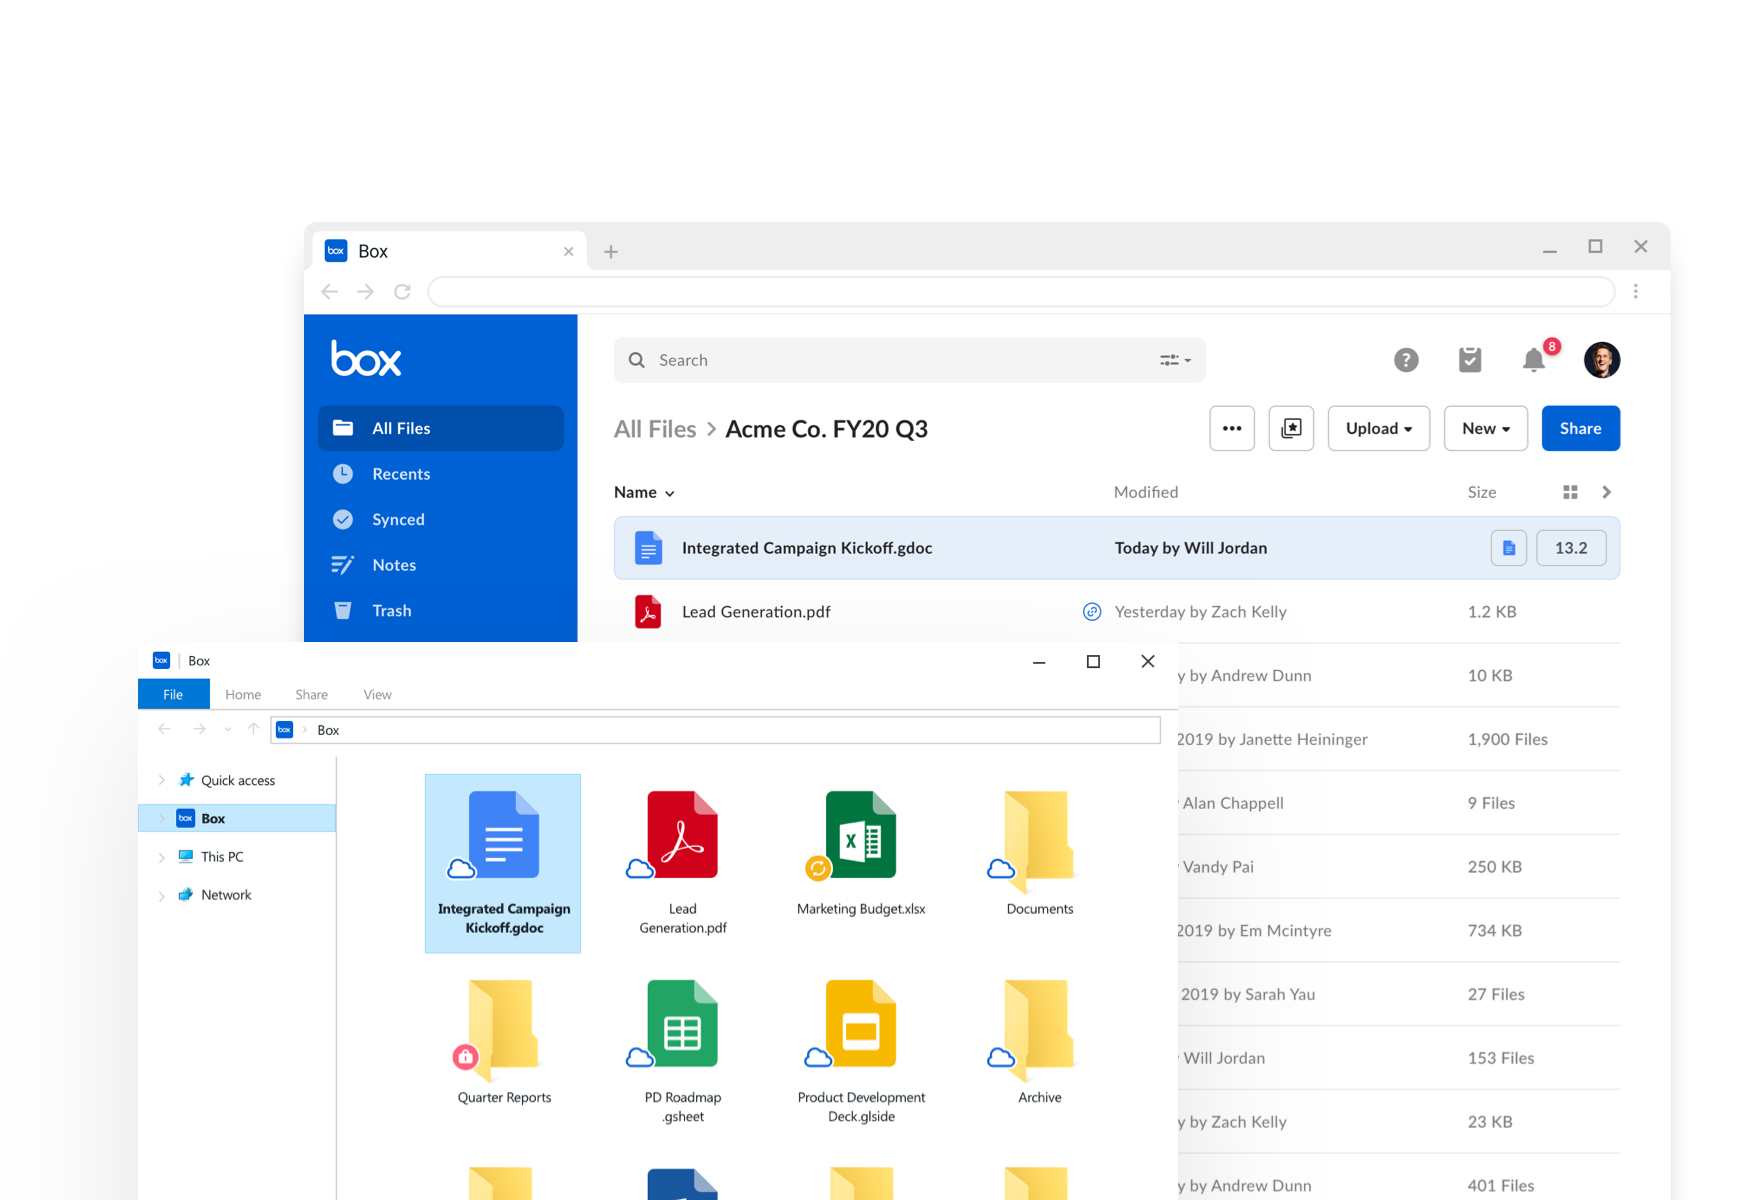Click the browser forward arrow
1762x1200 pixels.
tap(366, 291)
